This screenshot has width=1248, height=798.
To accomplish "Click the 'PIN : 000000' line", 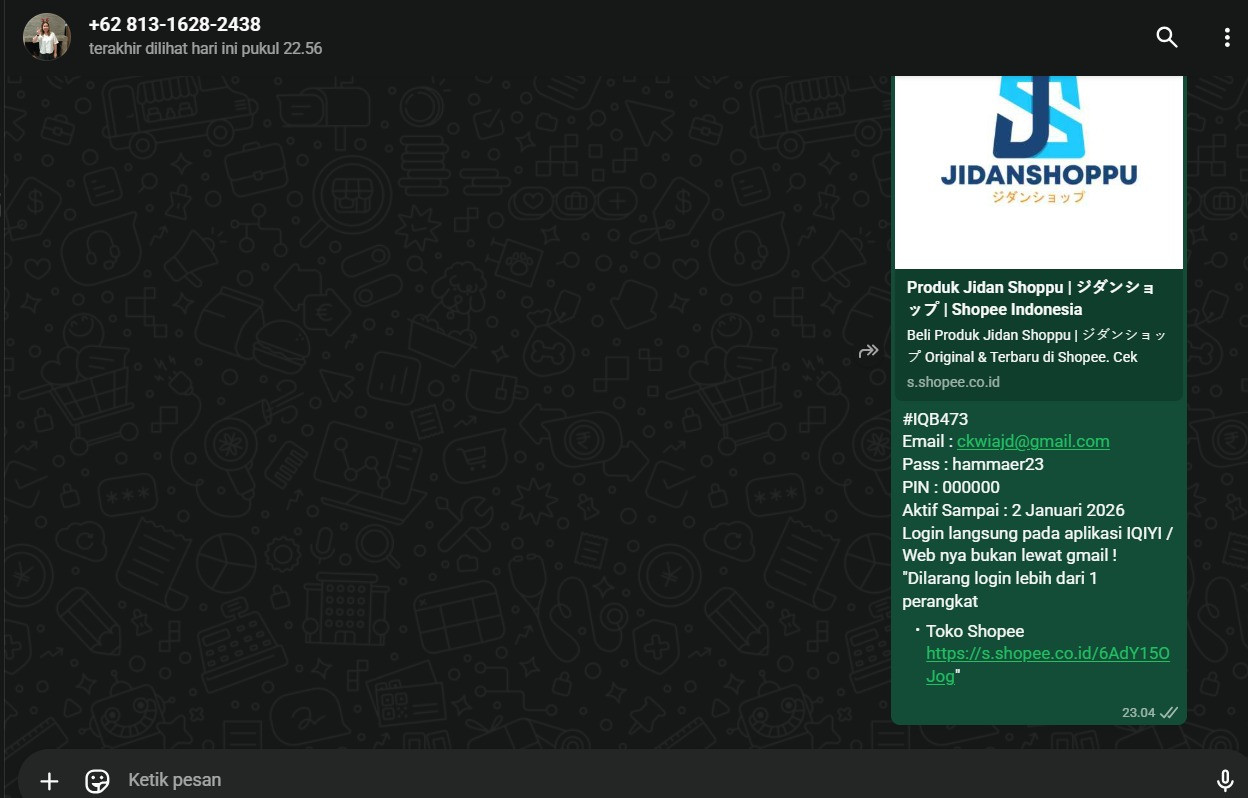I will tap(951, 487).
